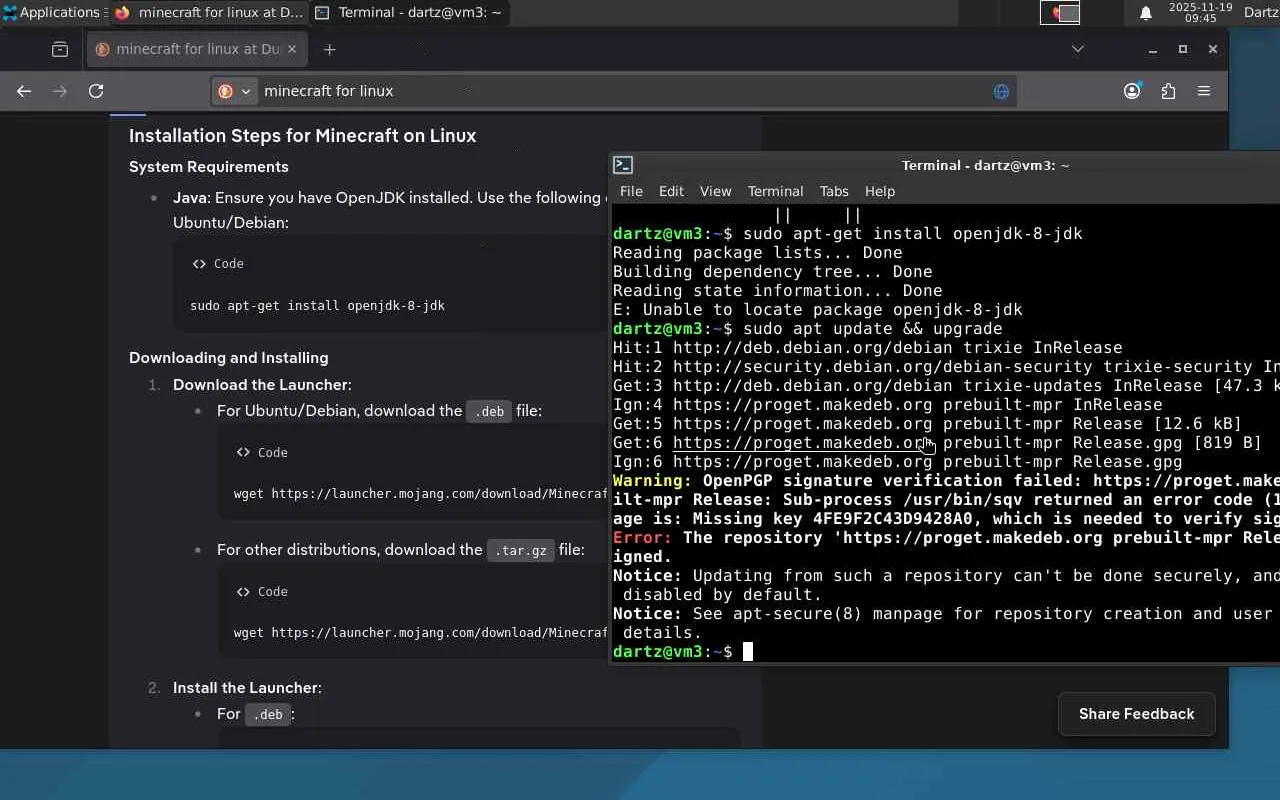1280x800 pixels.
Task: Click the Code label above the apt-get snippet
Action: [218, 264]
